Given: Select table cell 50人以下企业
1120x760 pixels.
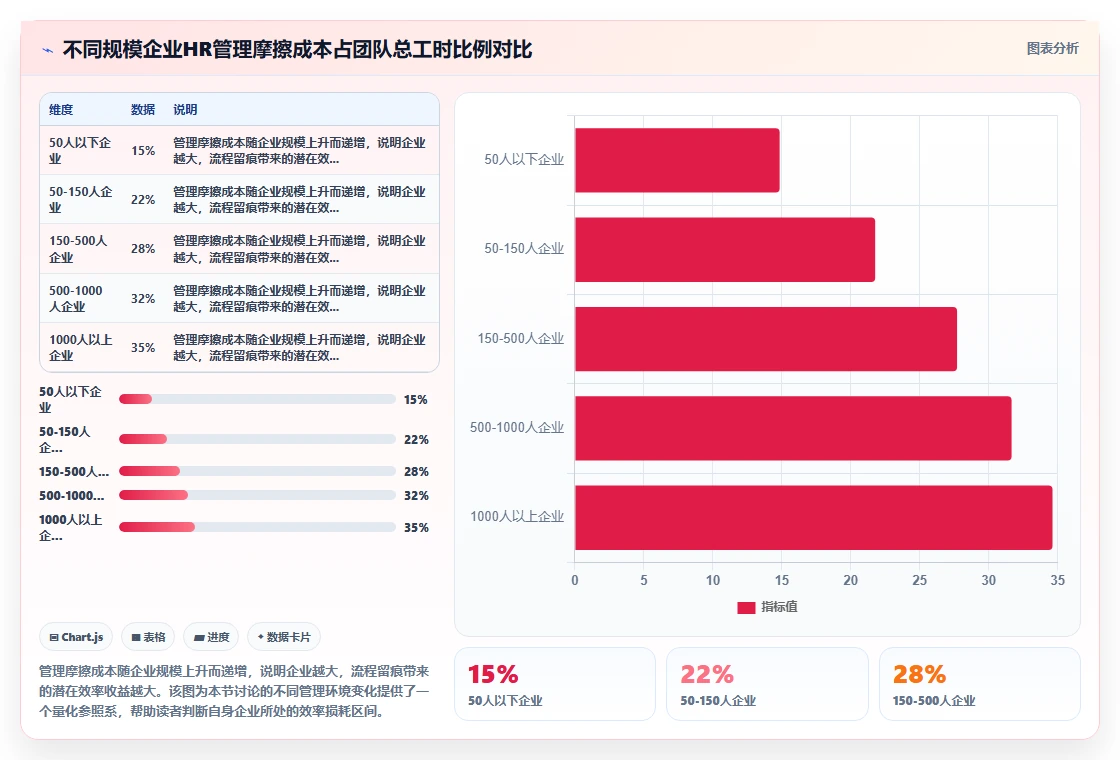Looking at the screenshot, I should 80,151.
